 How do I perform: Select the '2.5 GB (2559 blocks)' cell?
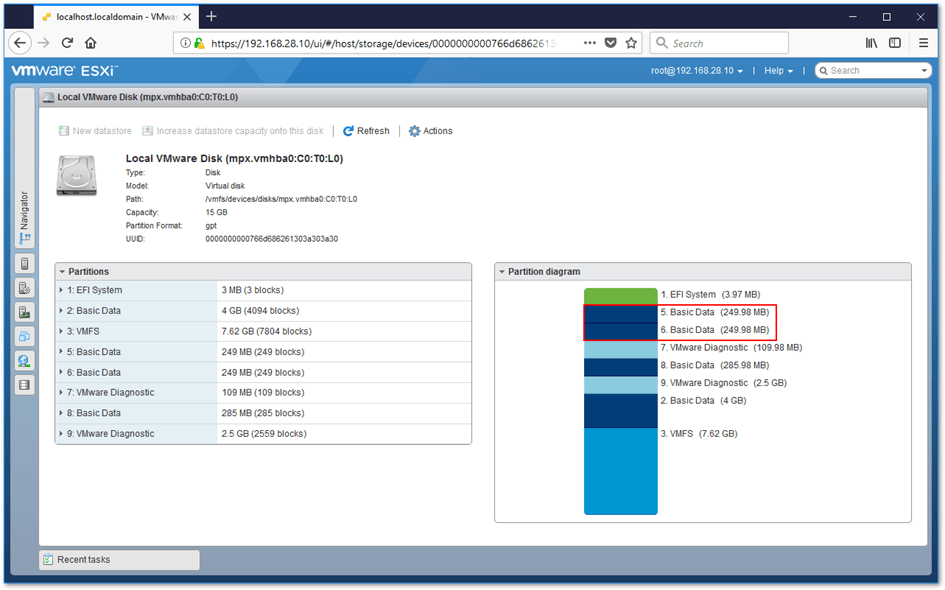pyautogui.click(x=344, y=433)
